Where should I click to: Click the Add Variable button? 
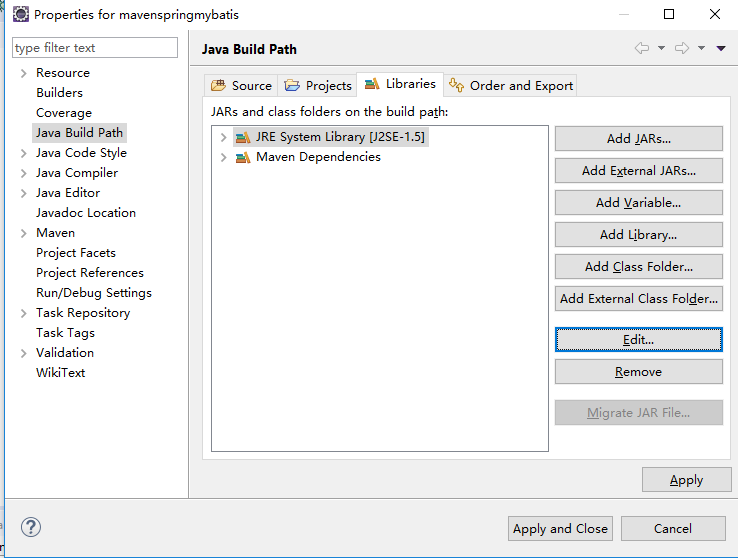(x=639, y=202)
